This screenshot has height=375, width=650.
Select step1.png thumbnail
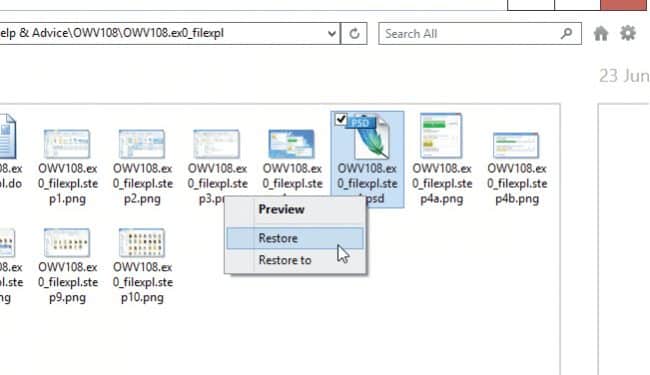[67, 144]
